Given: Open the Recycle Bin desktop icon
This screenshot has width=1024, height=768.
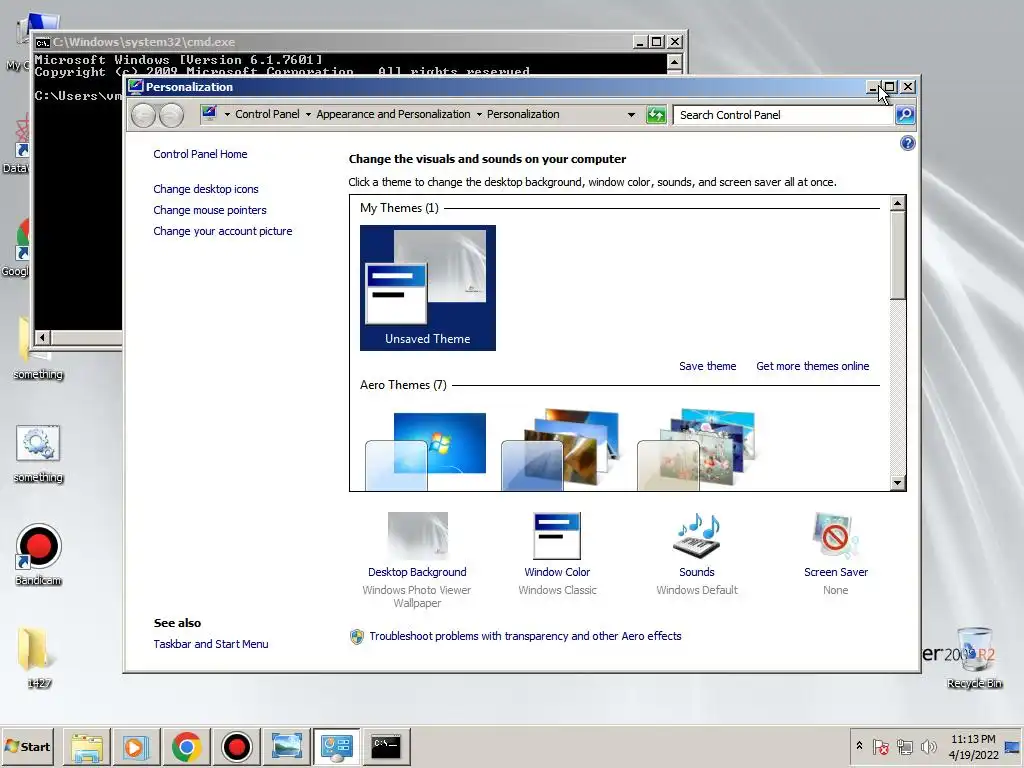Looking at the screenshot, I should coord(974,657).
